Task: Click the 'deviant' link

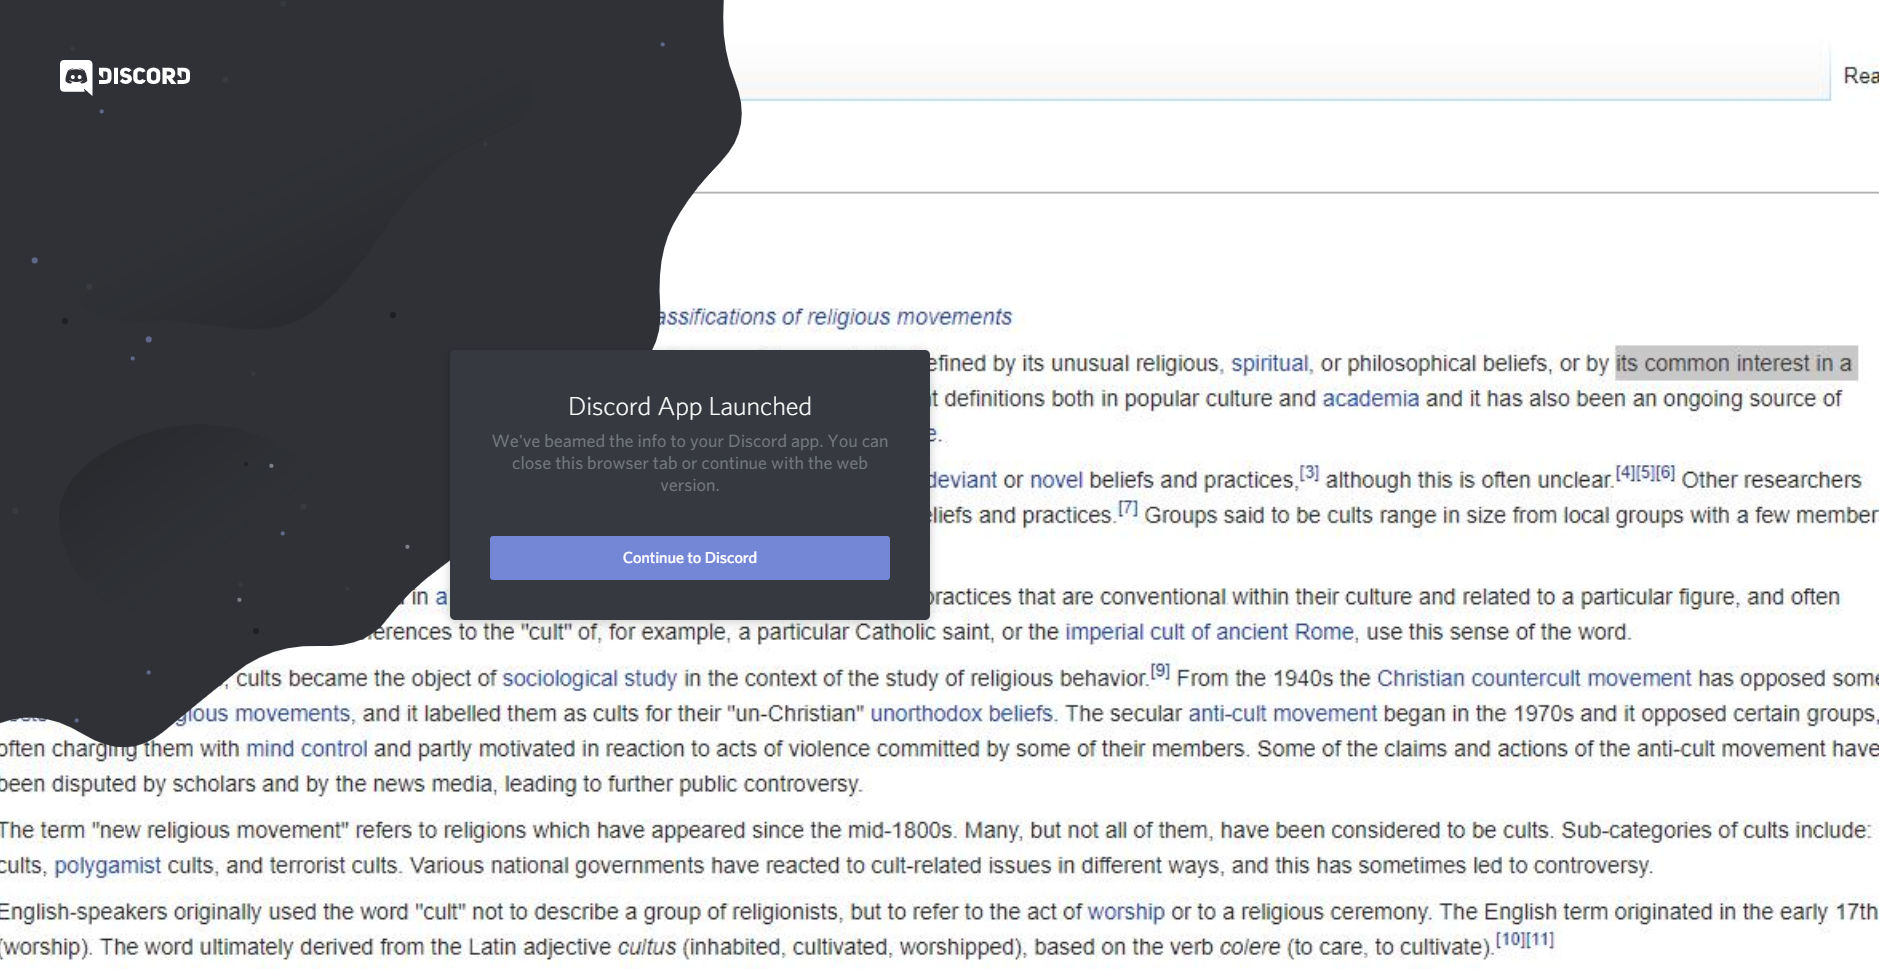Action: 962,480
